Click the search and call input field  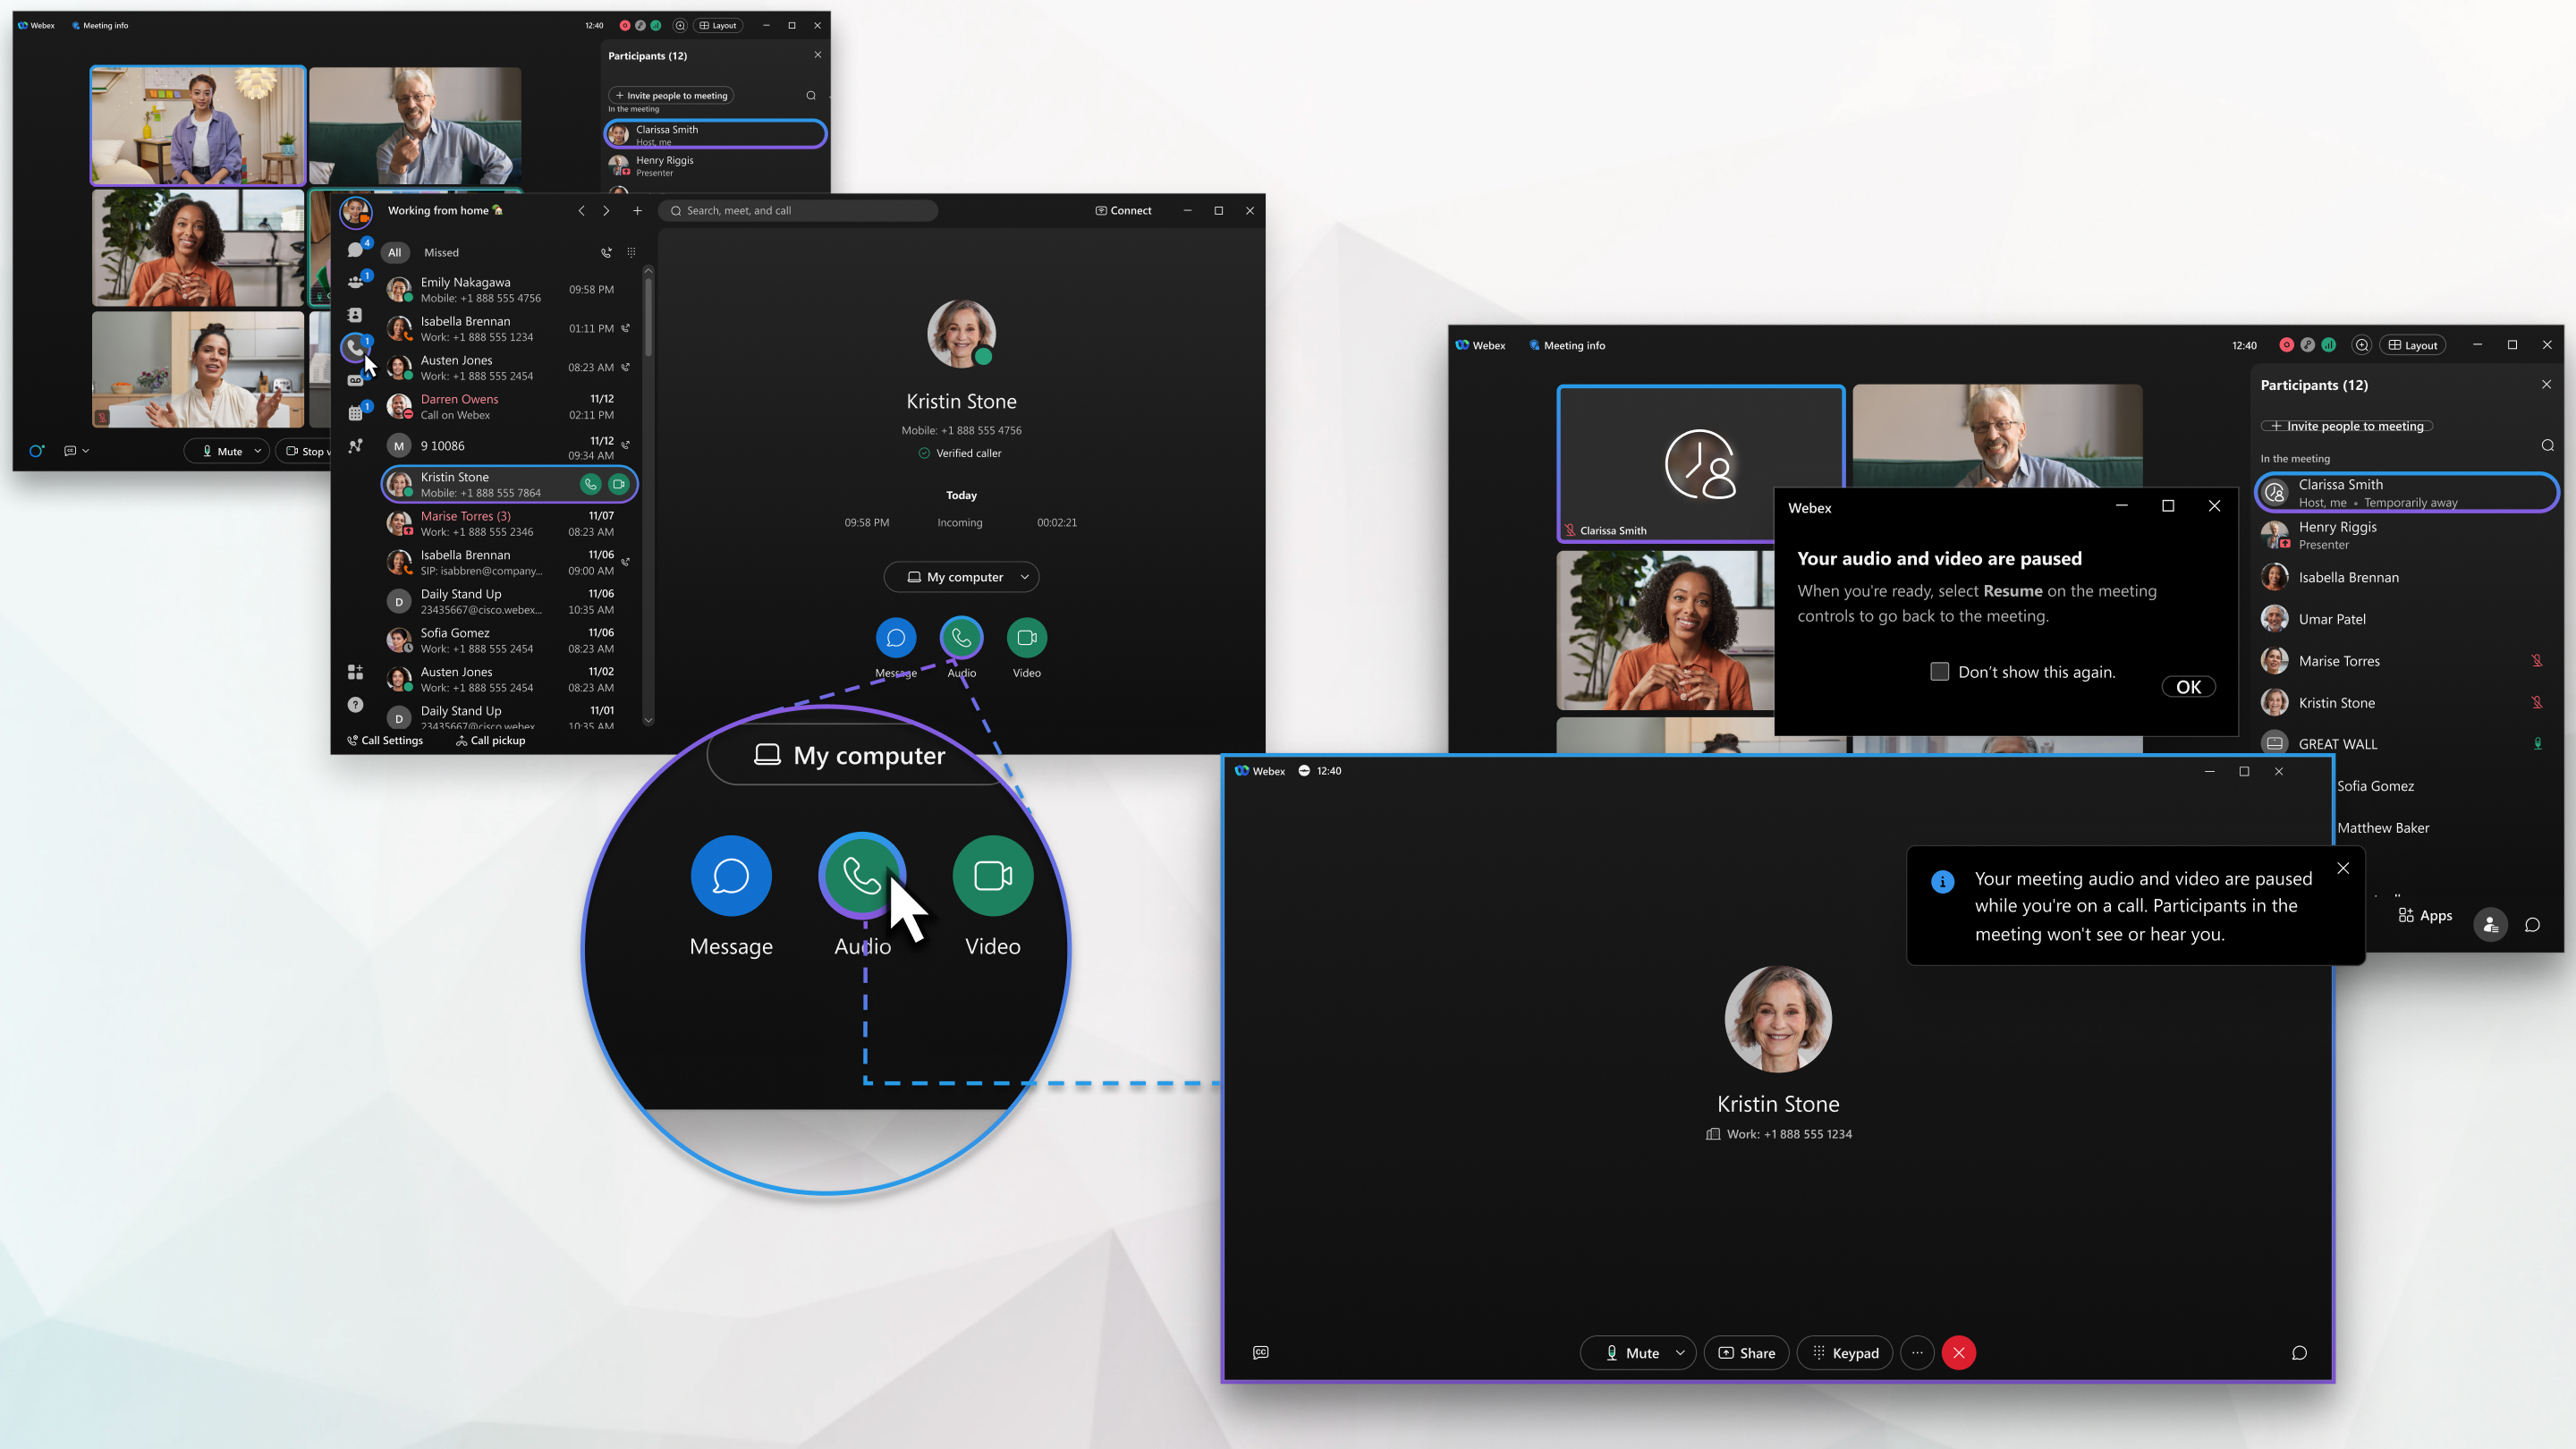coord(803,210)
